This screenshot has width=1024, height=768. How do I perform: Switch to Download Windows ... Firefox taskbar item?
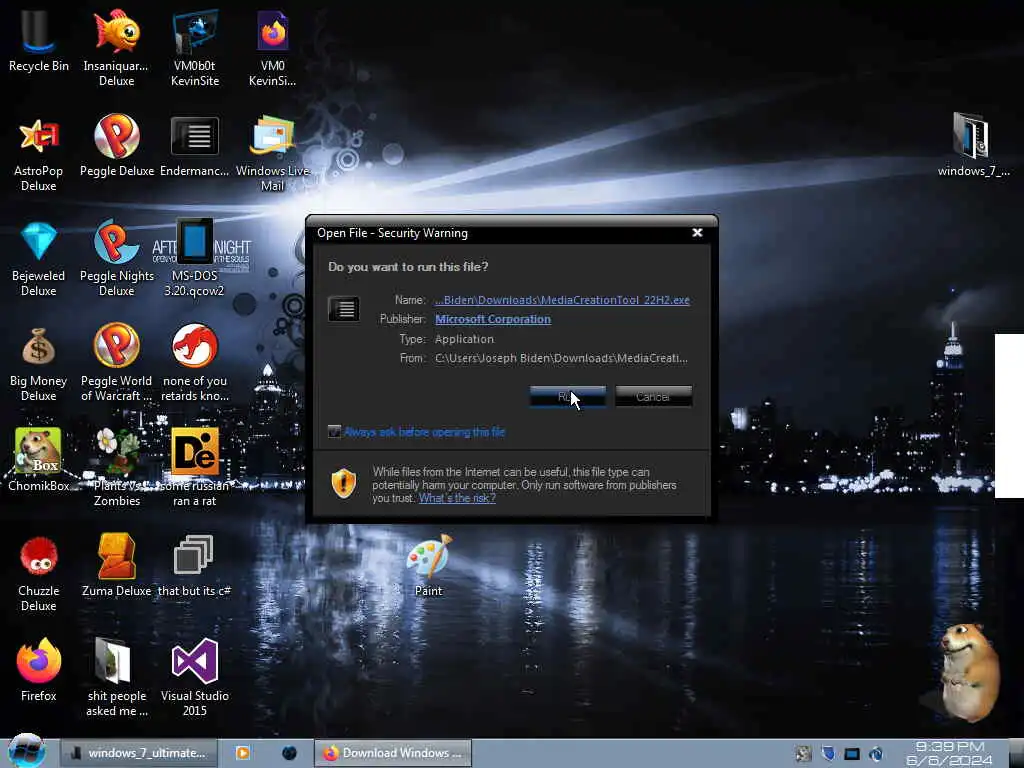click(x=393, y=753)
